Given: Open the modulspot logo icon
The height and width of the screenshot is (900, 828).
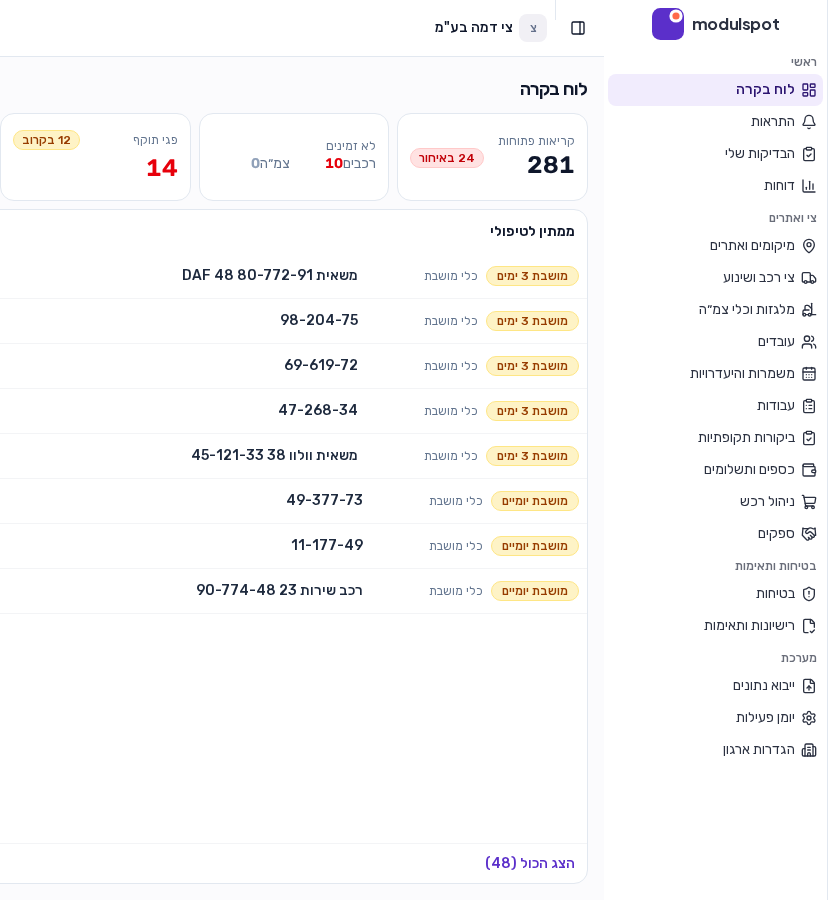Looking at the screenshot, I should [667, 24].
